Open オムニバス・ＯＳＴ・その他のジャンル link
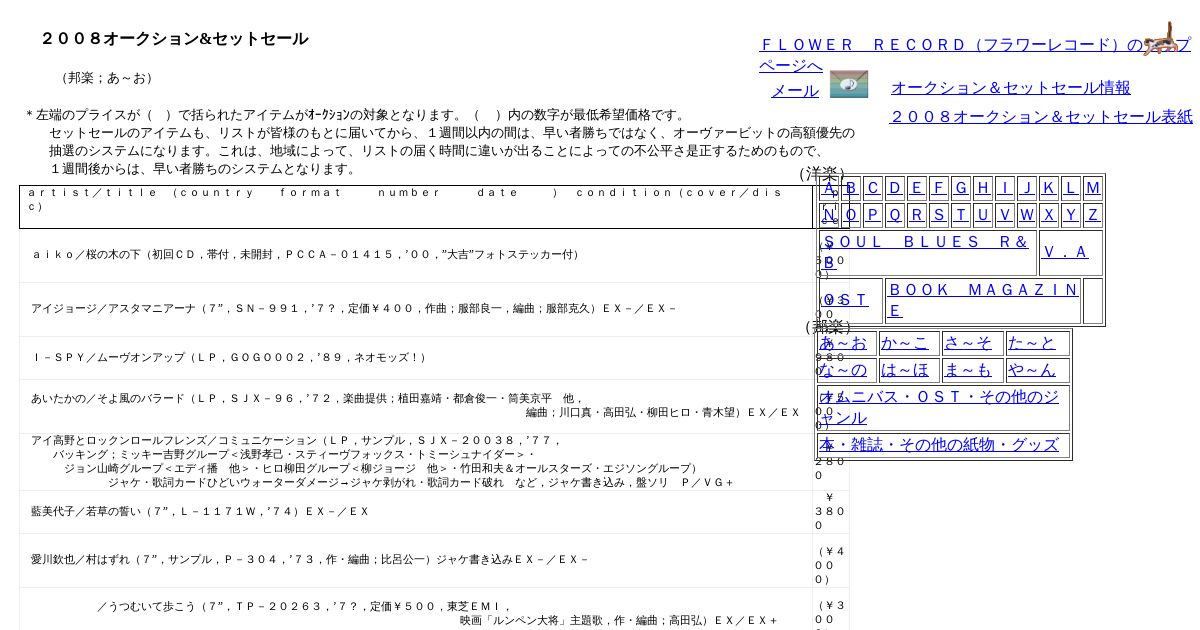 point(940,407)
